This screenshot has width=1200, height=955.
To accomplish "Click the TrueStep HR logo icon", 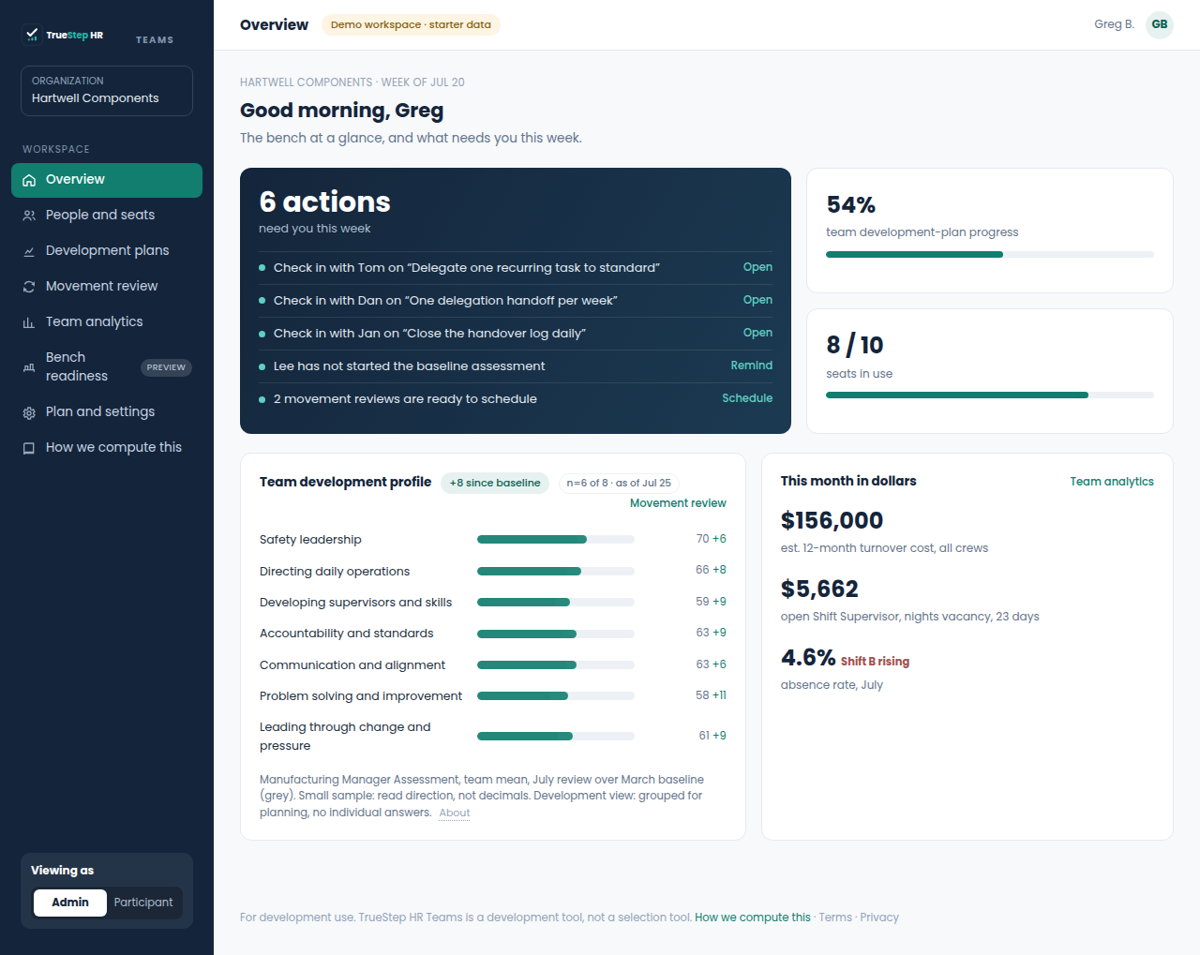I will click(x=33, y=35).
